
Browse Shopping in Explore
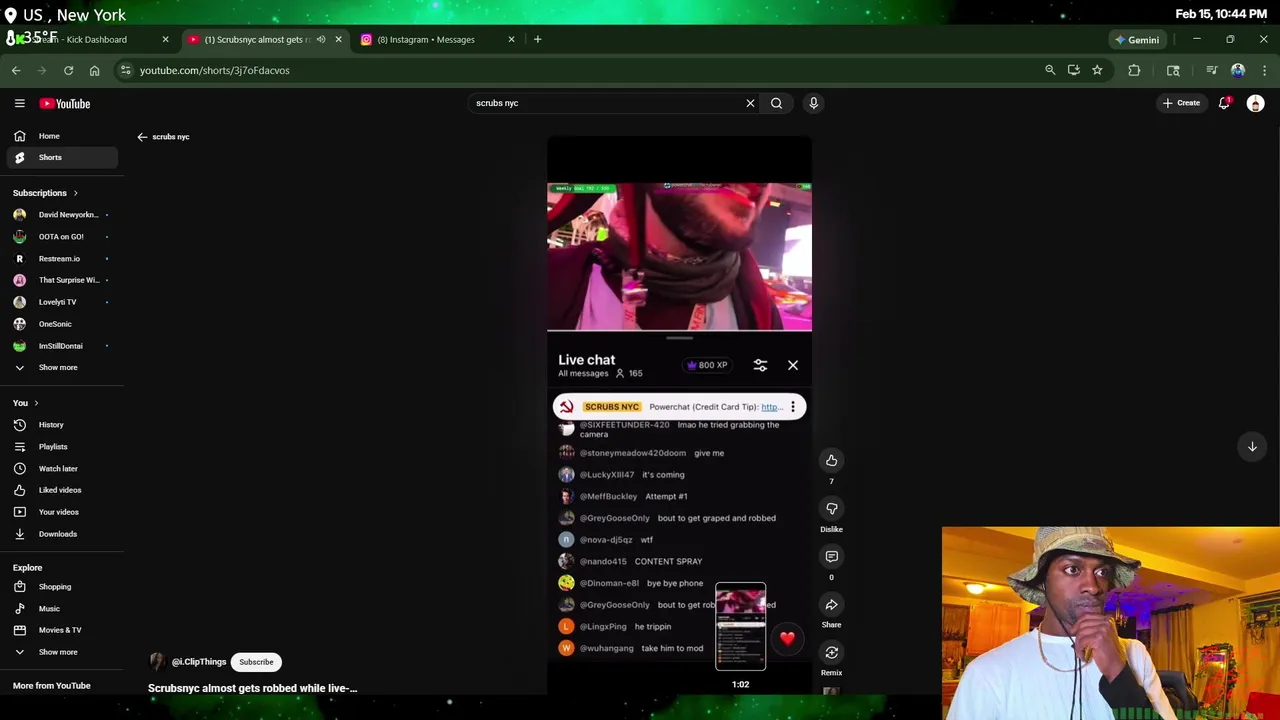click(60, 587)
